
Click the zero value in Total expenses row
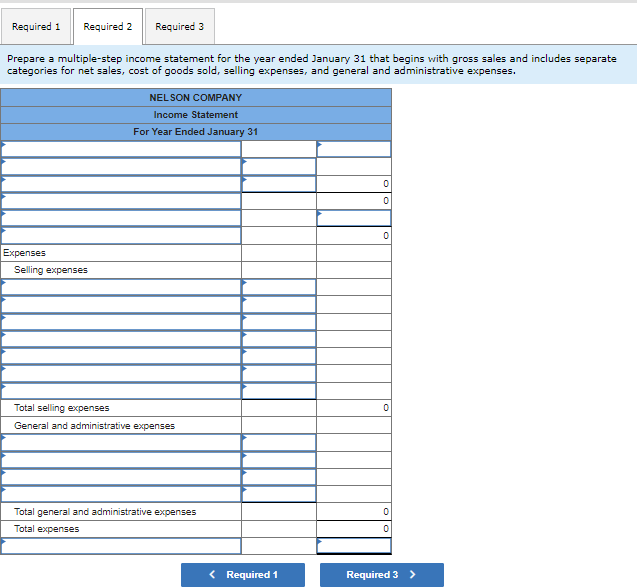[386, 529]
